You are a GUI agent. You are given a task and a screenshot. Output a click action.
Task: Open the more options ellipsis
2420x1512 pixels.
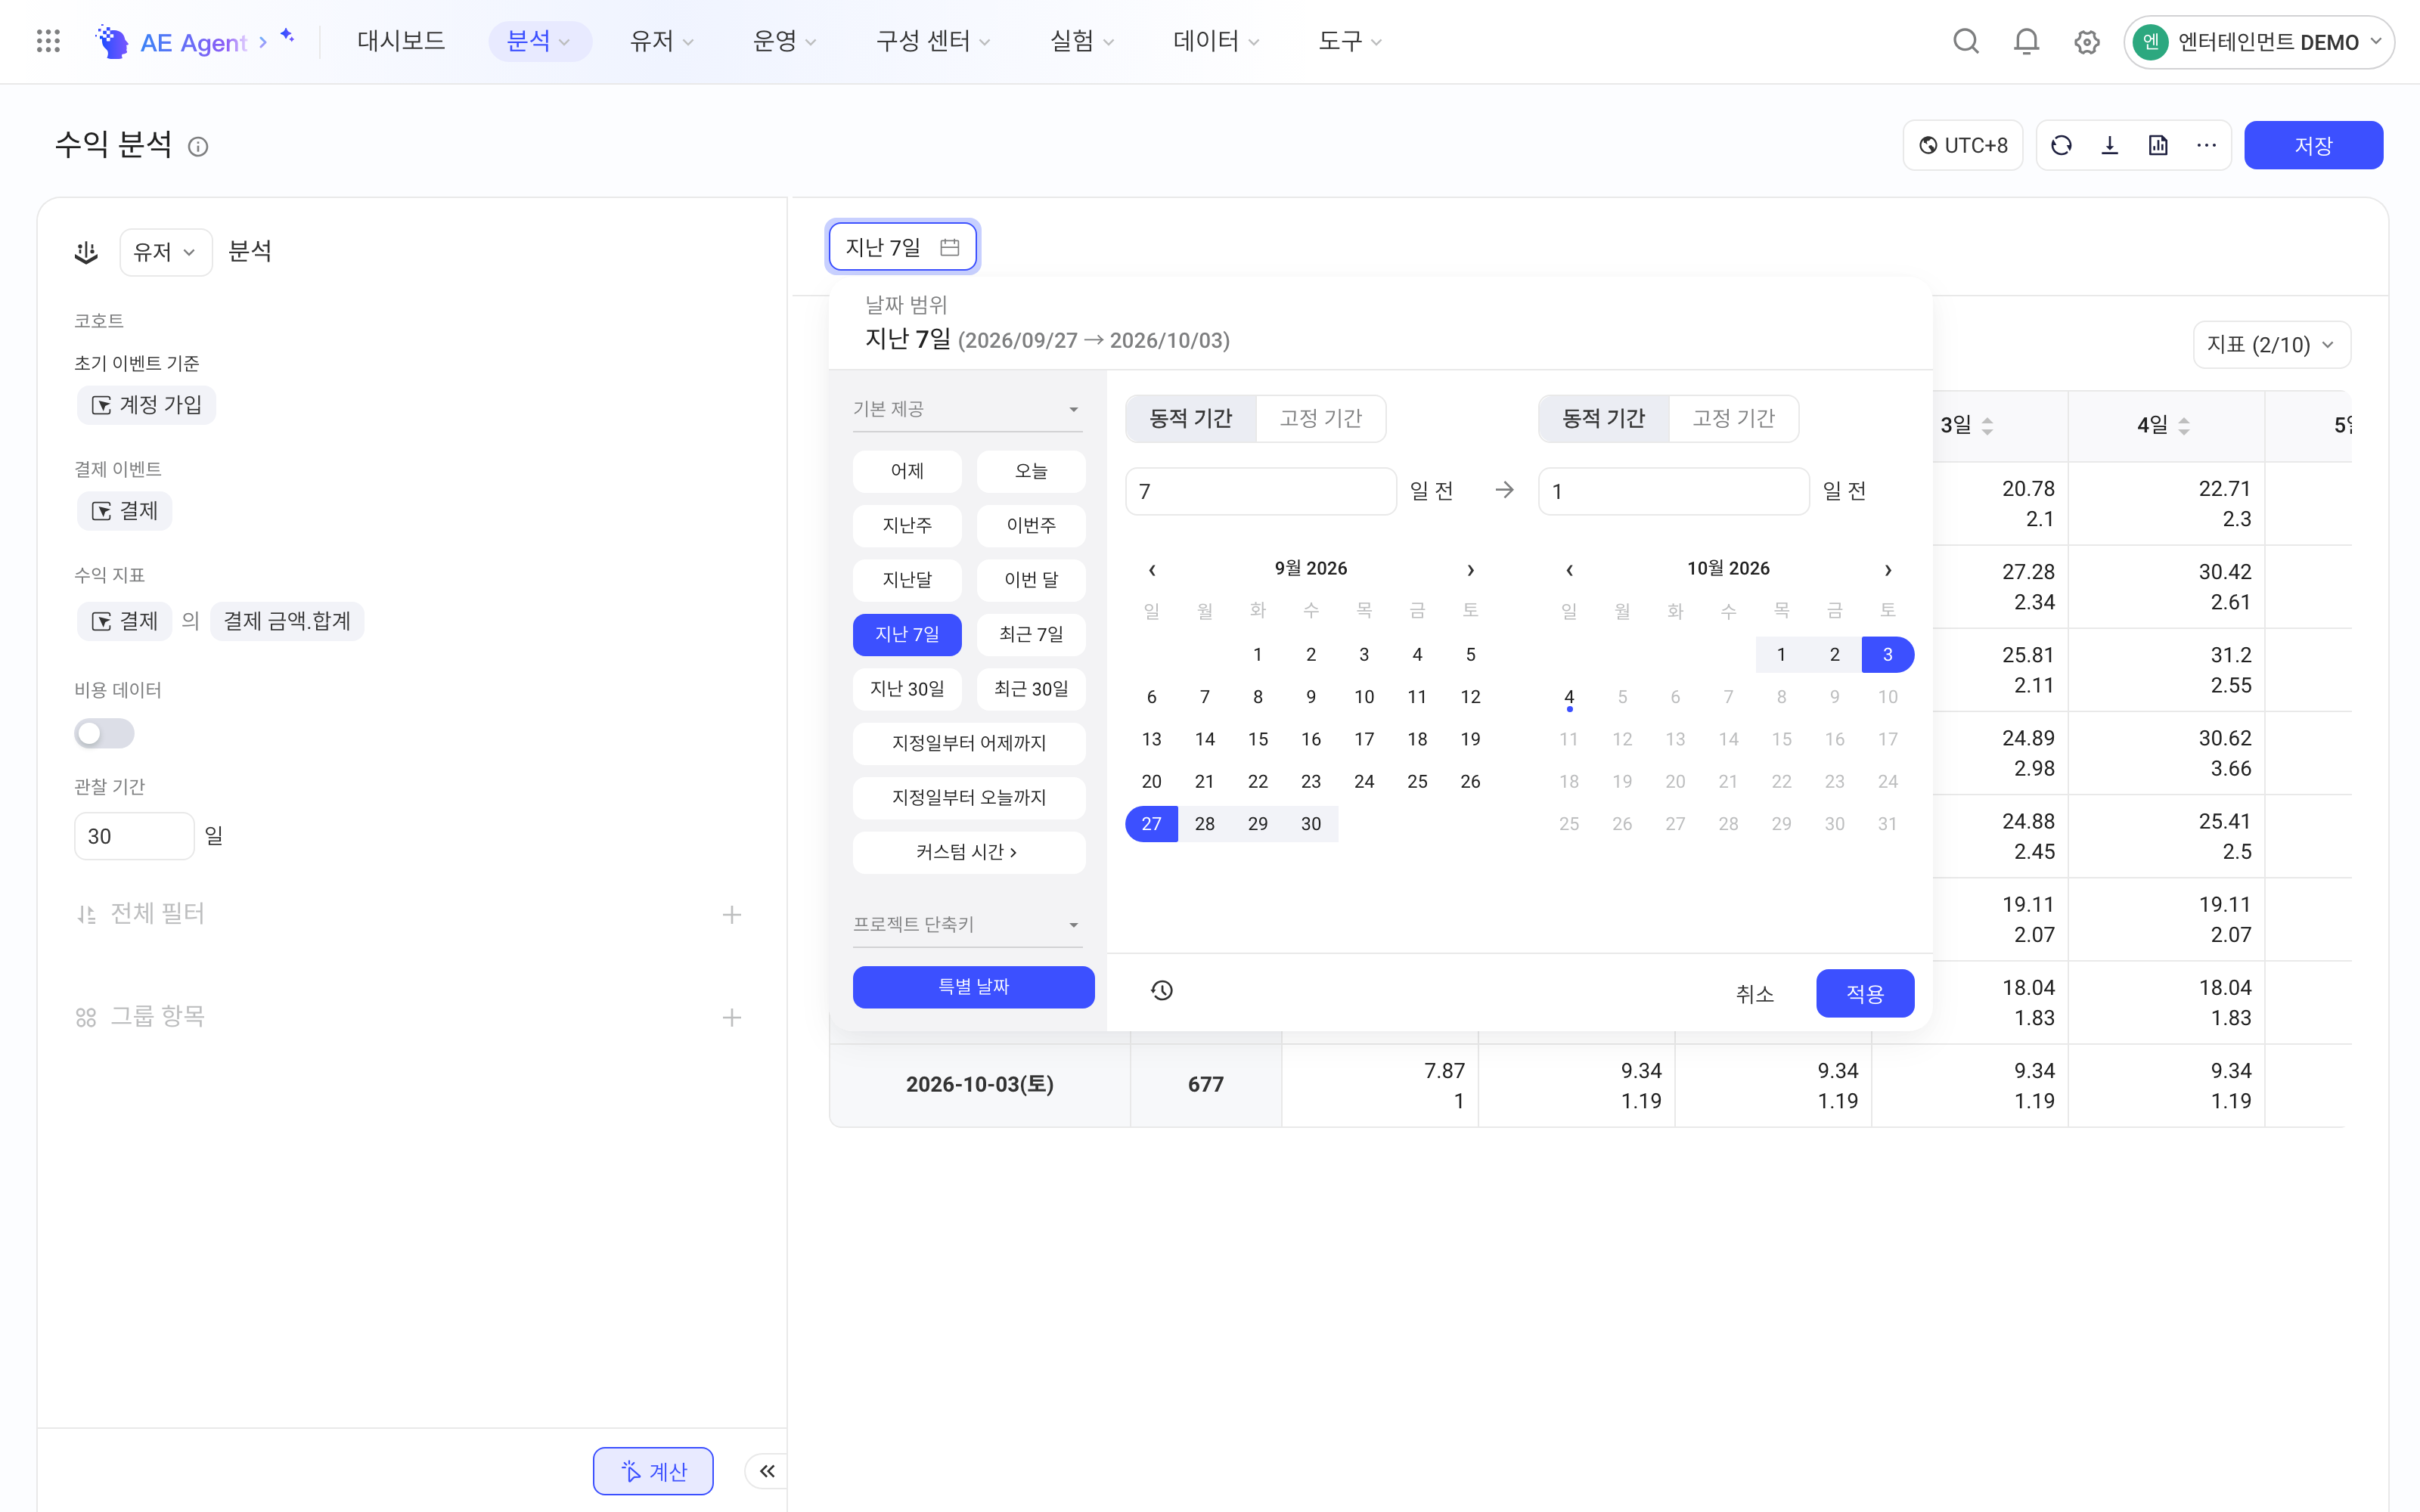2206,145
